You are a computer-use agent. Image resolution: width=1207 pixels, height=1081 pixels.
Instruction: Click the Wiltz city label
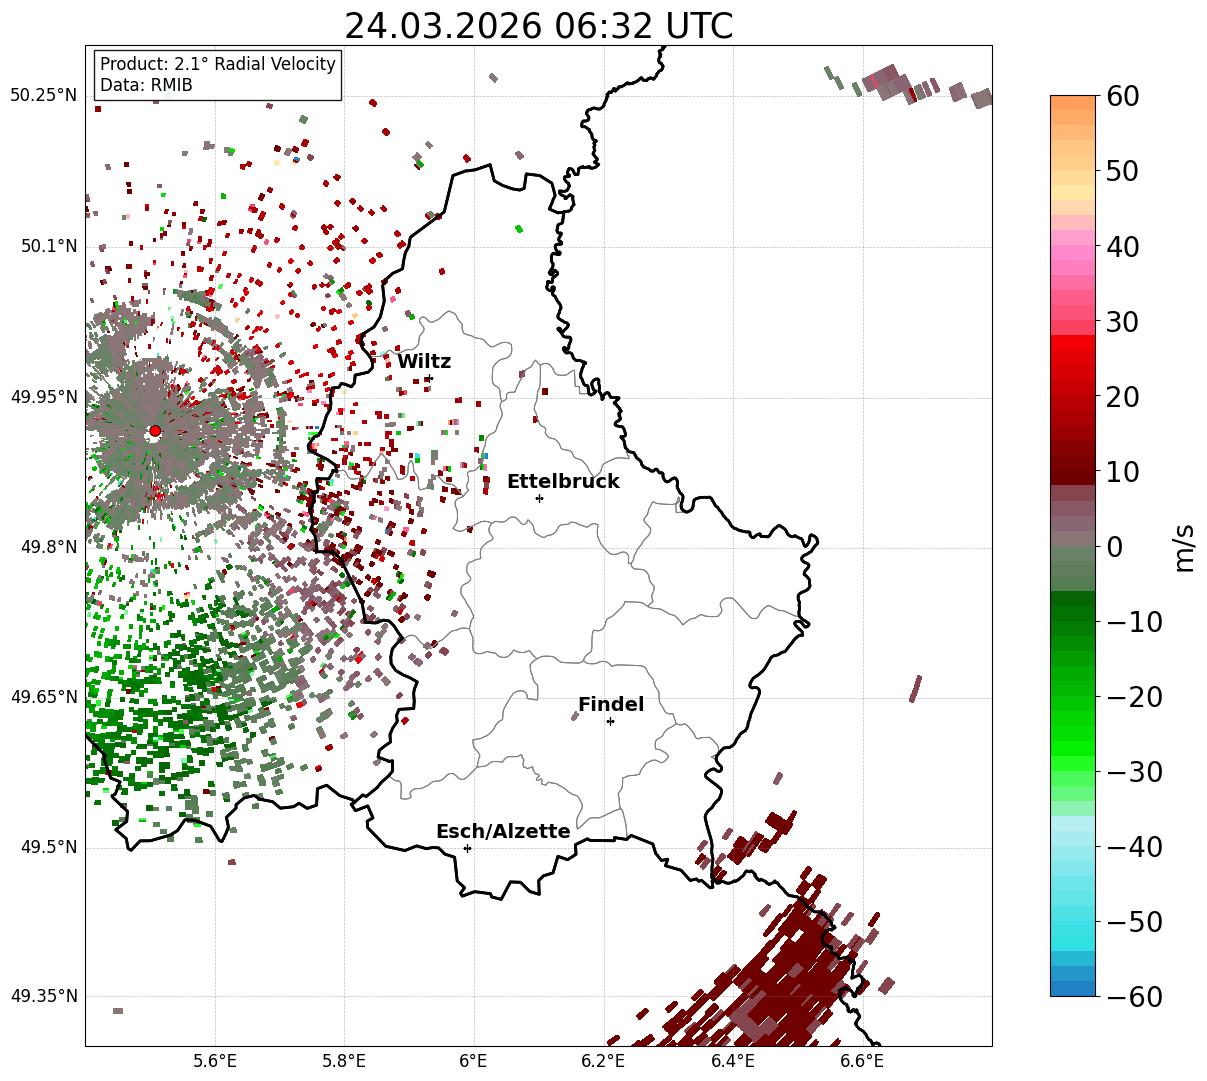tap(424, 361)
